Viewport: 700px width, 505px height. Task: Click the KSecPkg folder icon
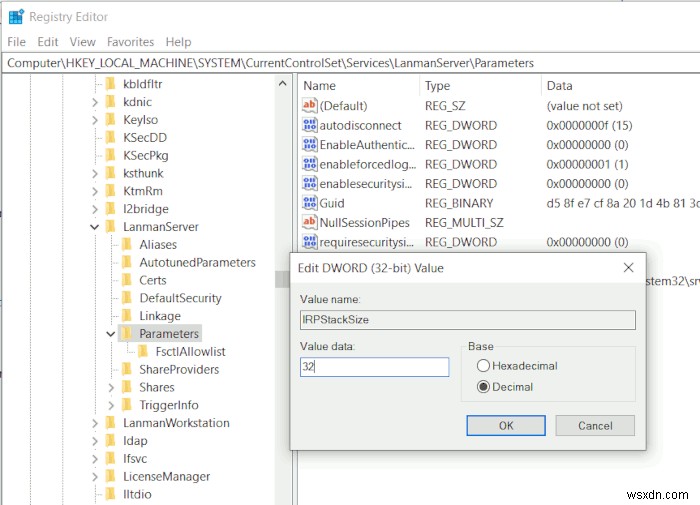[110, 155]
